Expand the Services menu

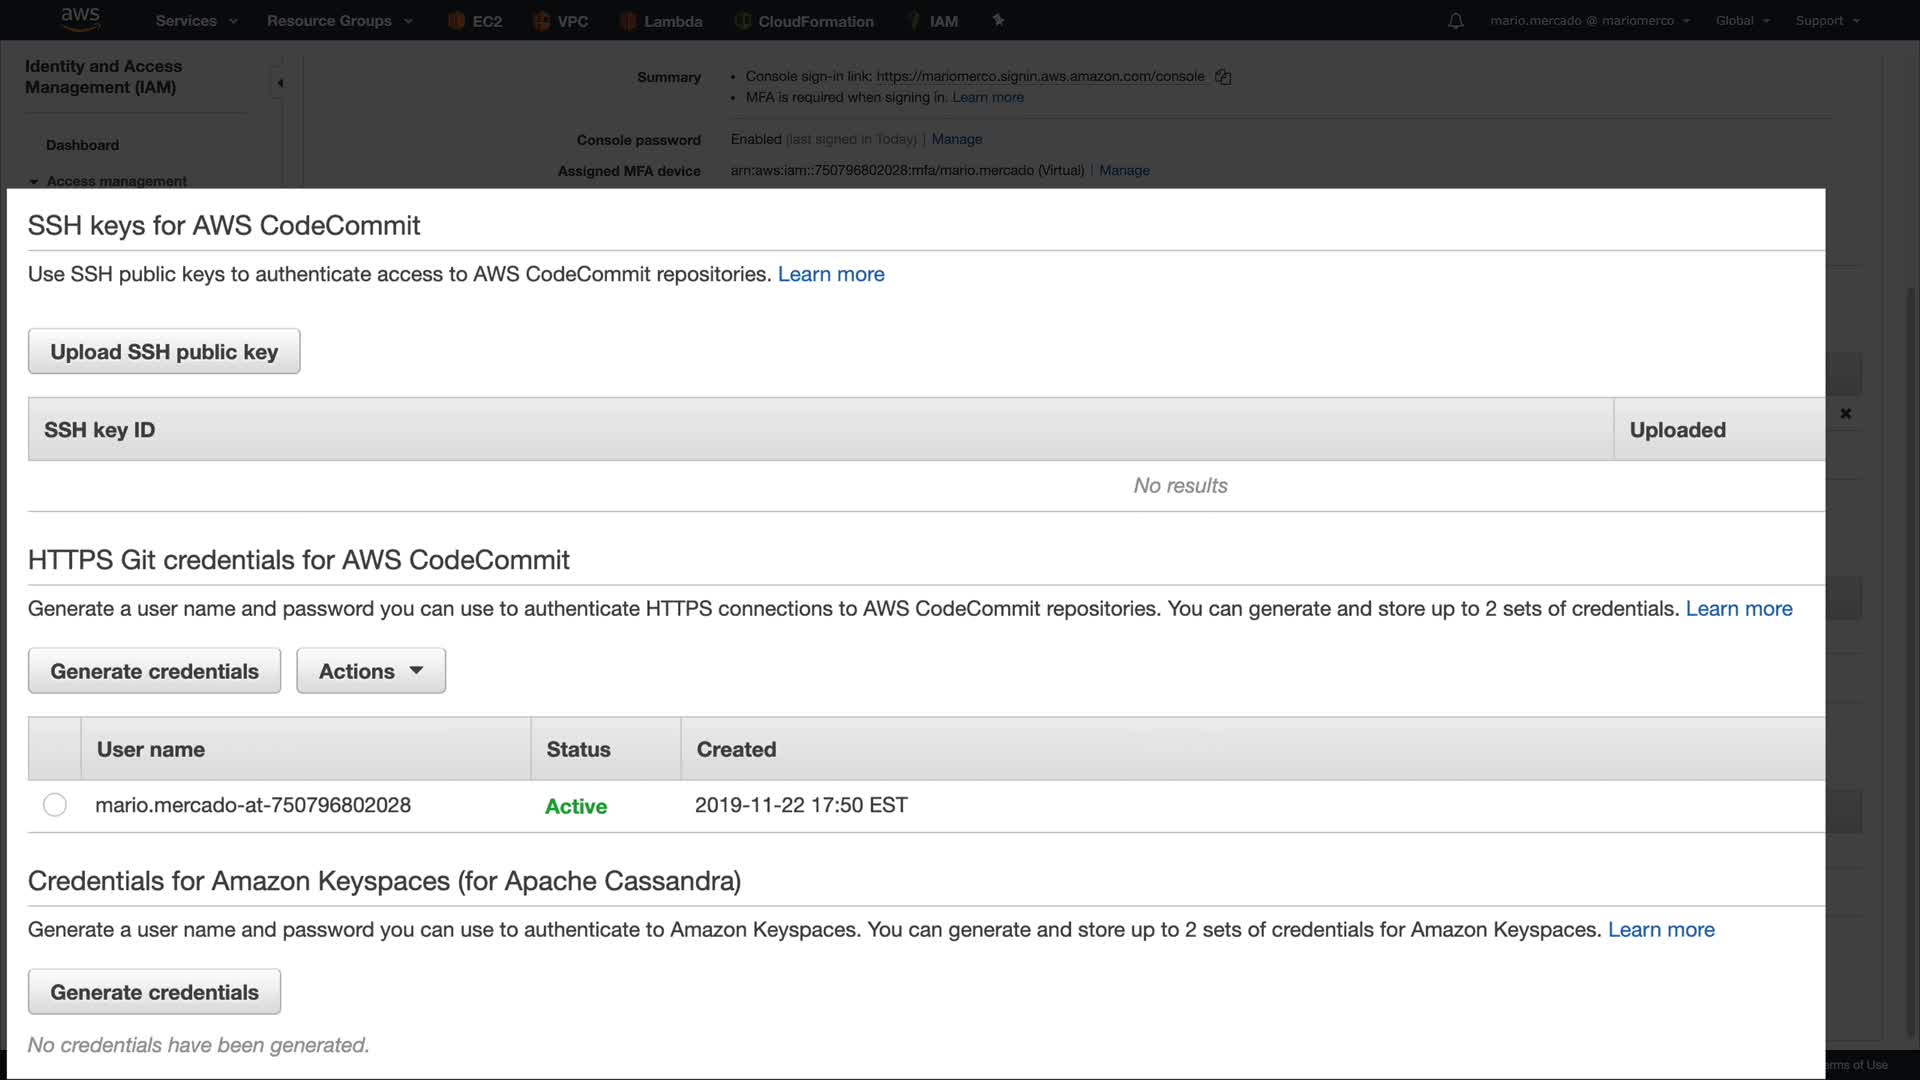196,21
